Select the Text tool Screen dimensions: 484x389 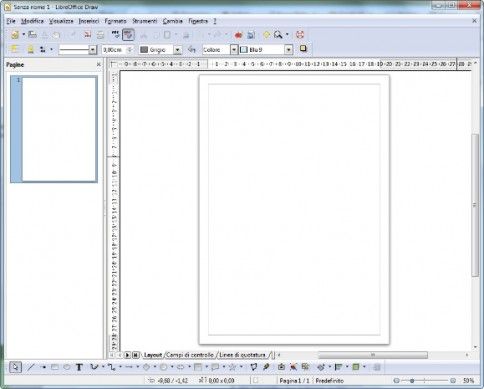click(79, 367)
